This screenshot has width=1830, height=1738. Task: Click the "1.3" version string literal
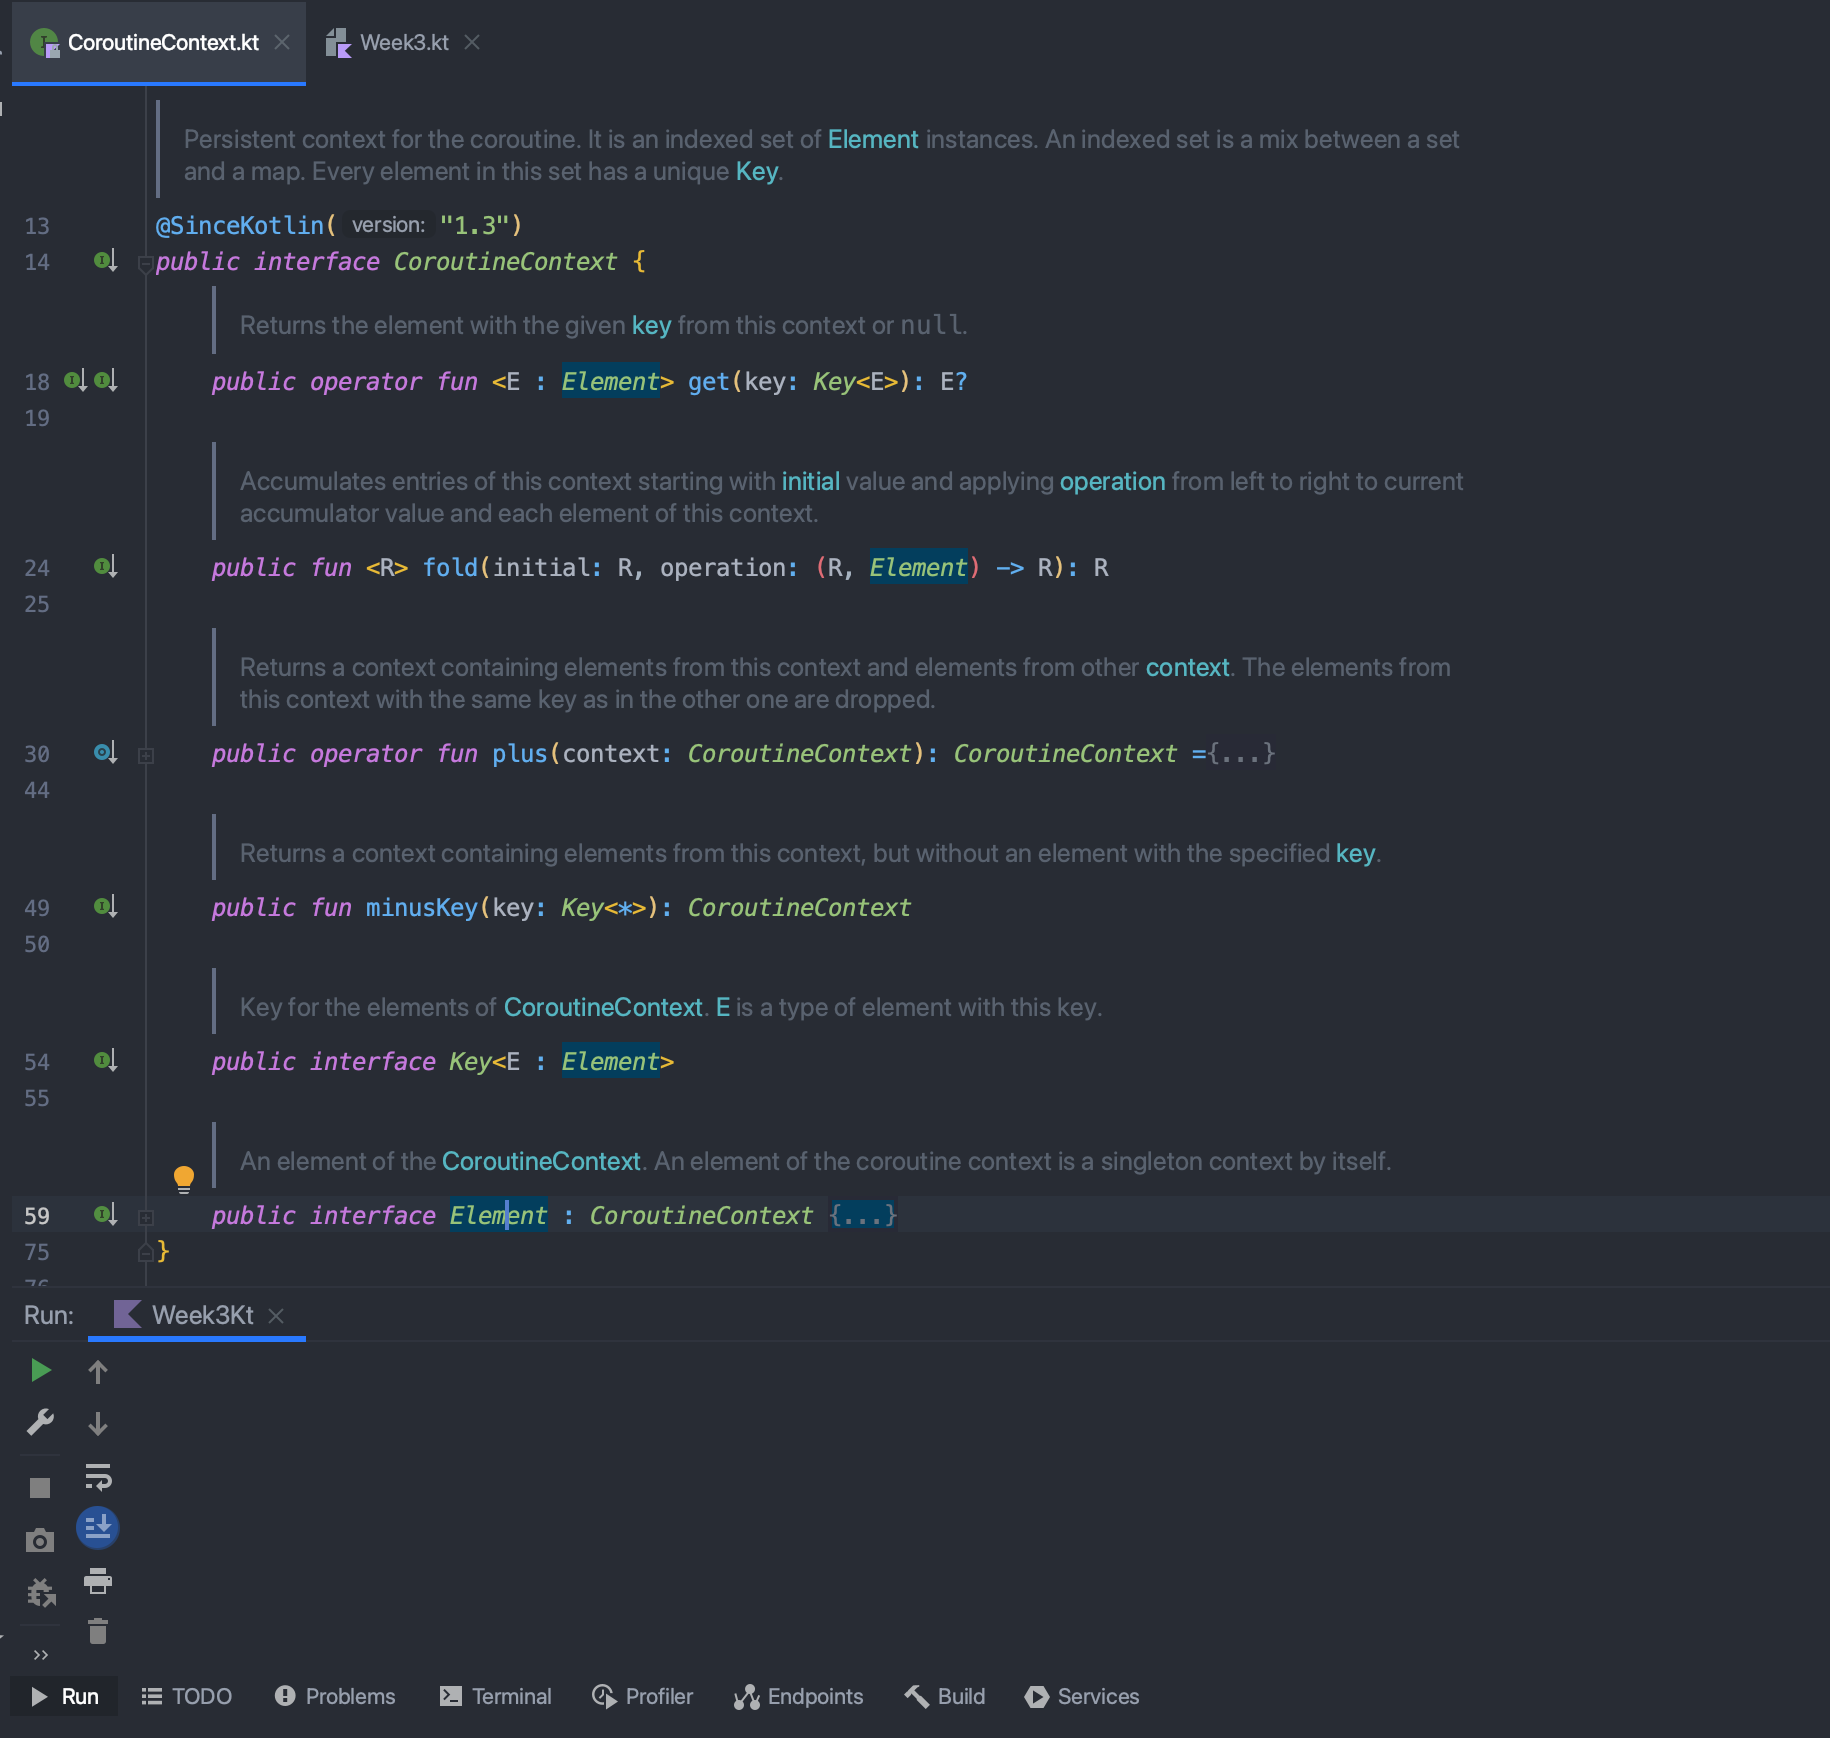[475, 225]
